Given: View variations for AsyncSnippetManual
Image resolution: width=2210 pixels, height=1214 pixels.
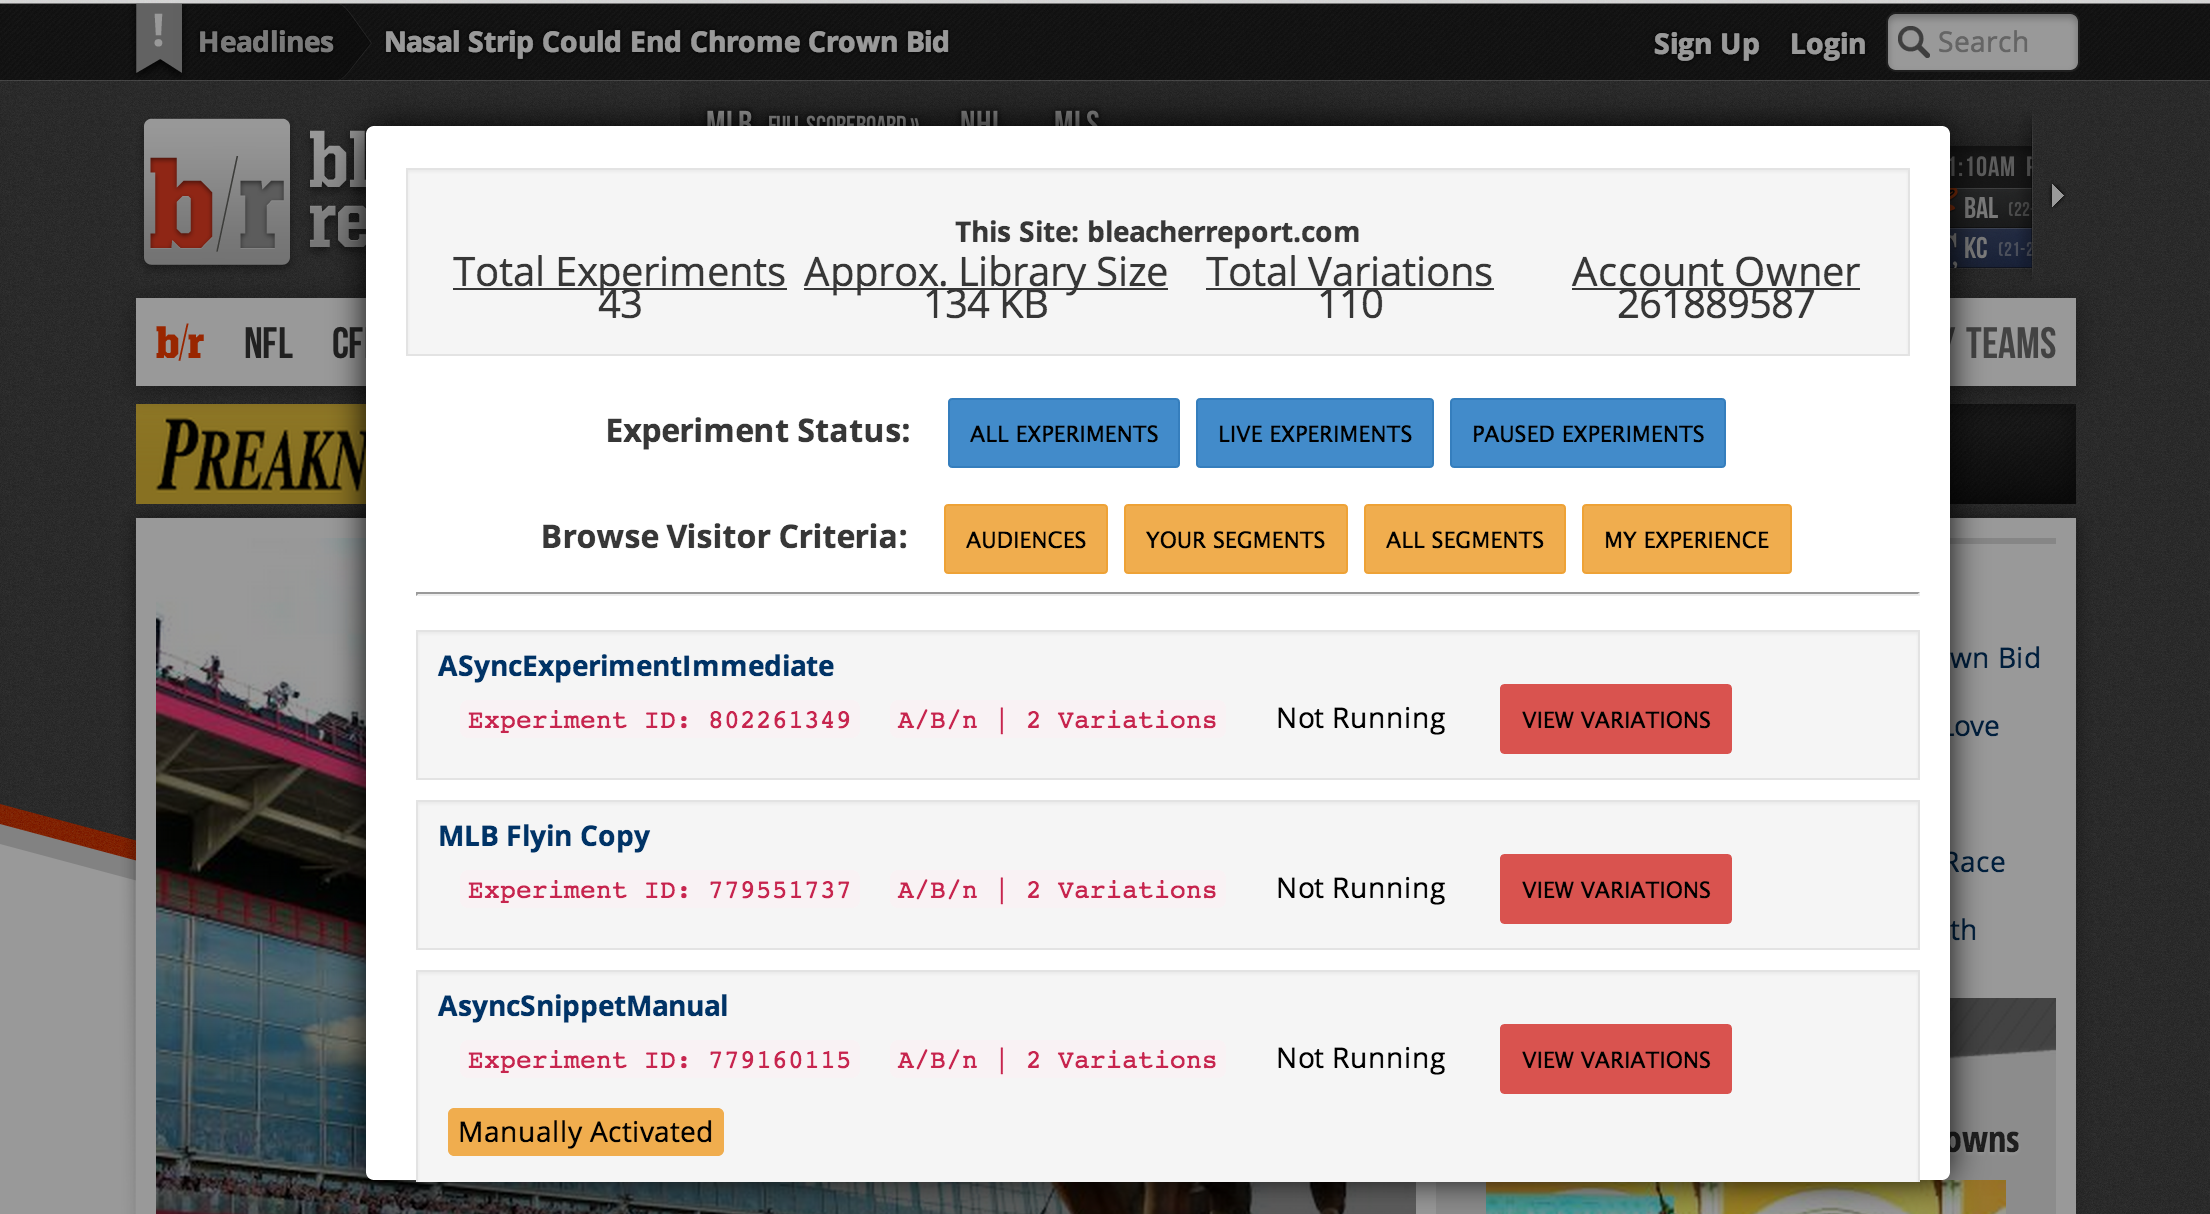Looking at the screenshot, I should [1615, 1059].
